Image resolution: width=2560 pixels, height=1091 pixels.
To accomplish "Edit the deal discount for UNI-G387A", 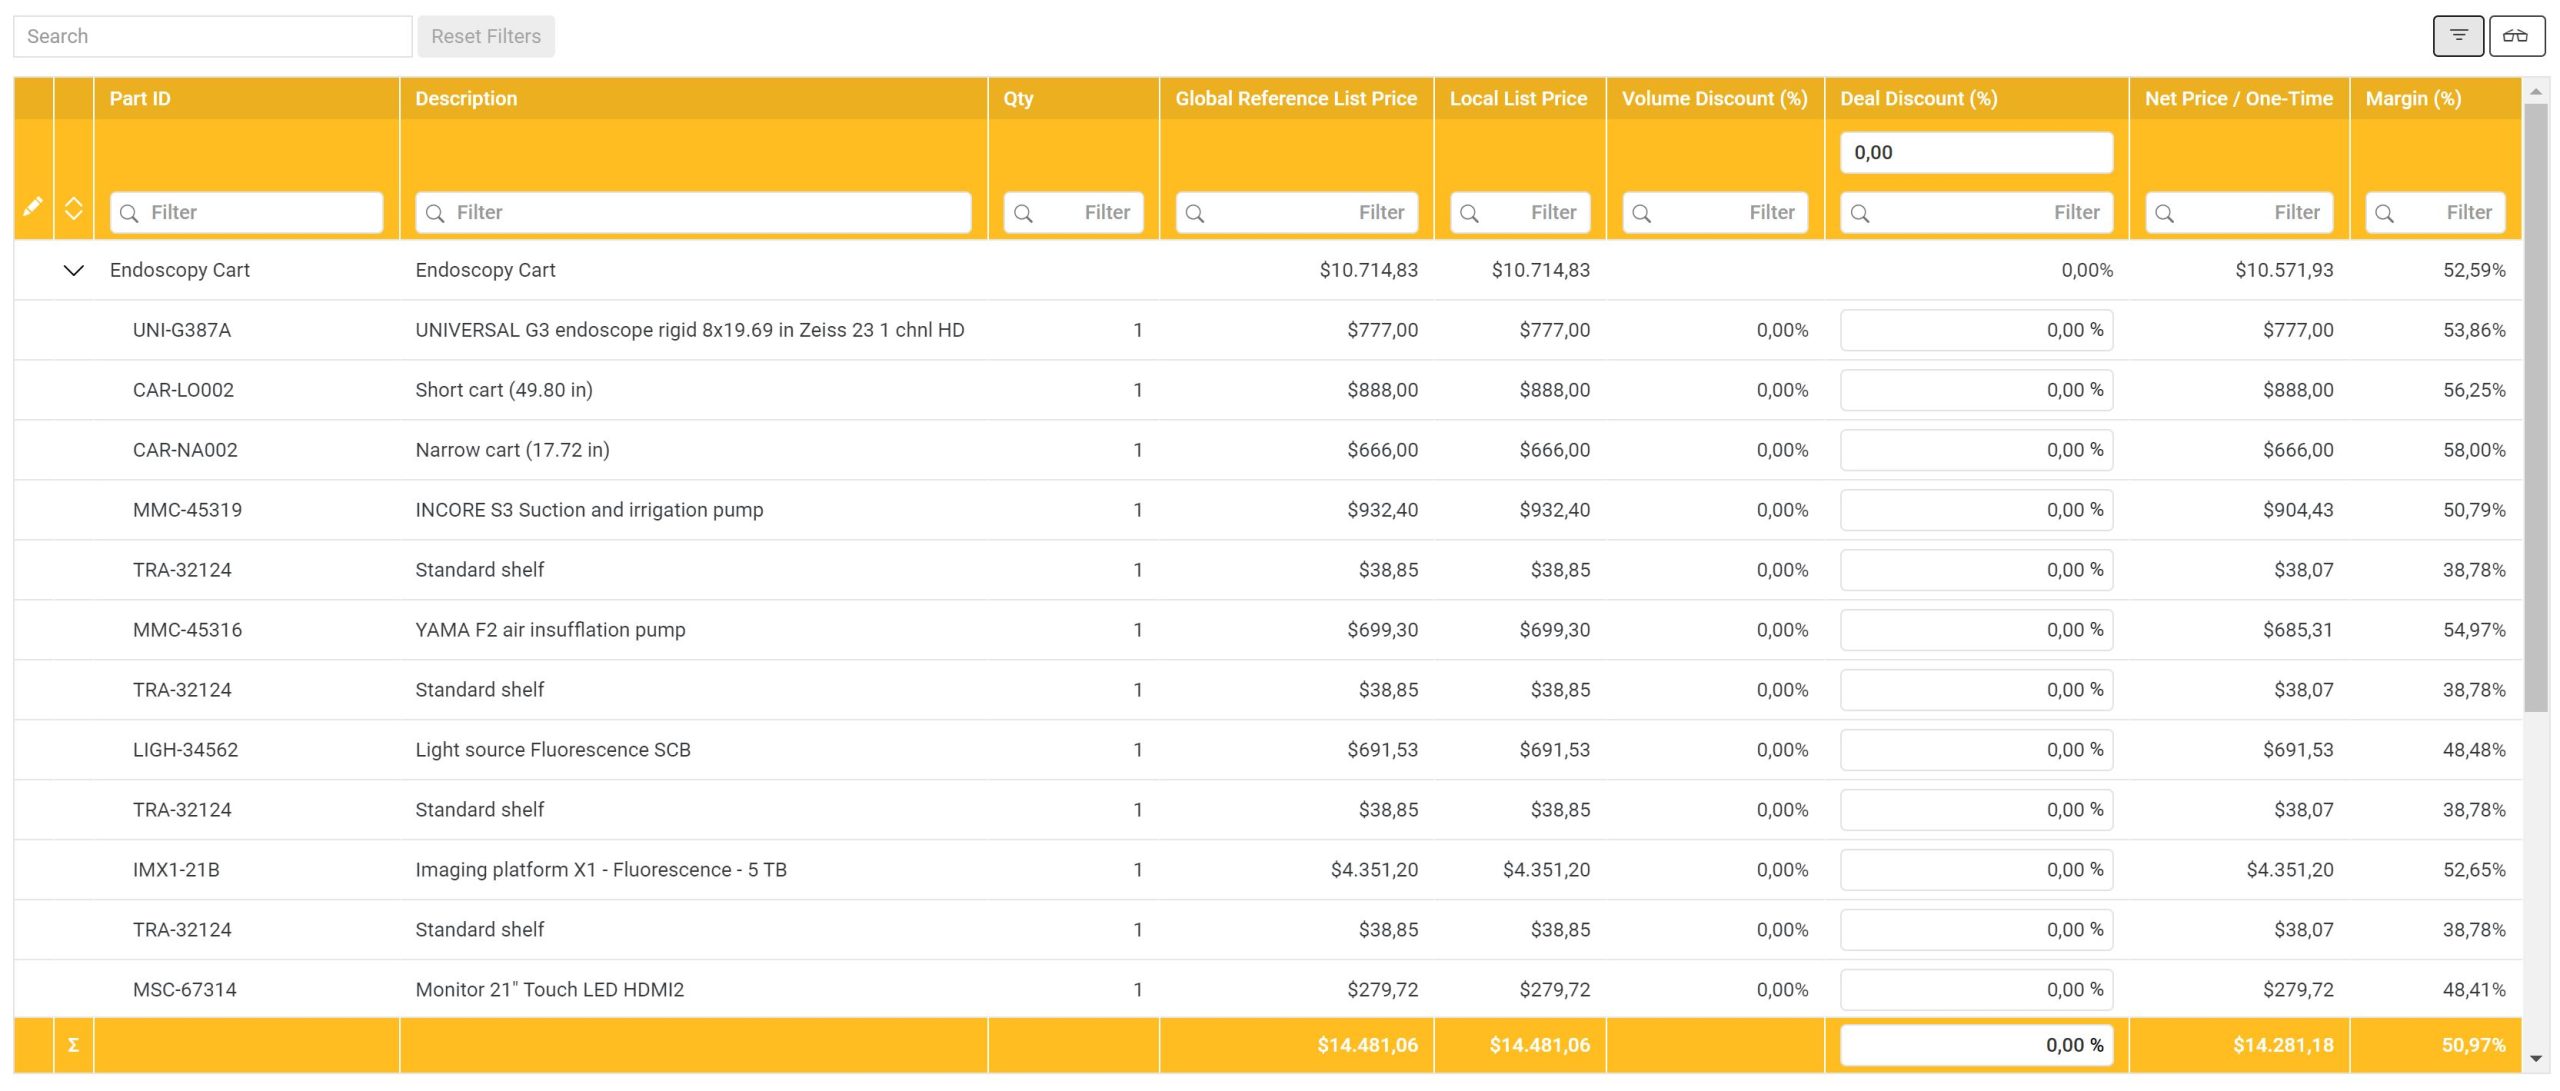I will pyautogui.click(x=1975, y=329).
